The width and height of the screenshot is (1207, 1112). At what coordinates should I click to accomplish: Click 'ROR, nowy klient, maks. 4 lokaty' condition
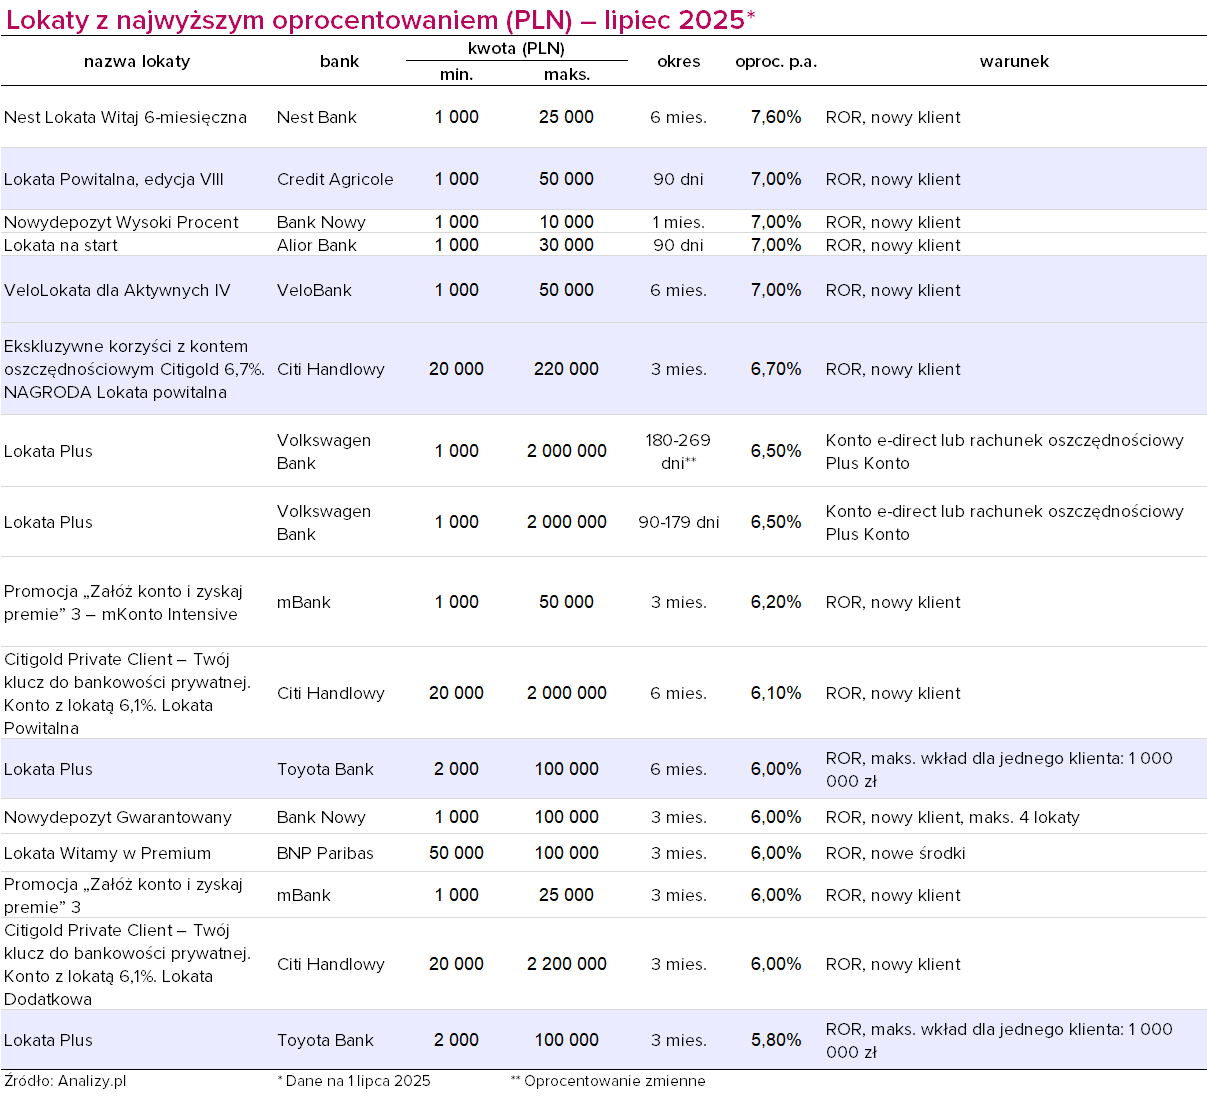coord(953,817)
